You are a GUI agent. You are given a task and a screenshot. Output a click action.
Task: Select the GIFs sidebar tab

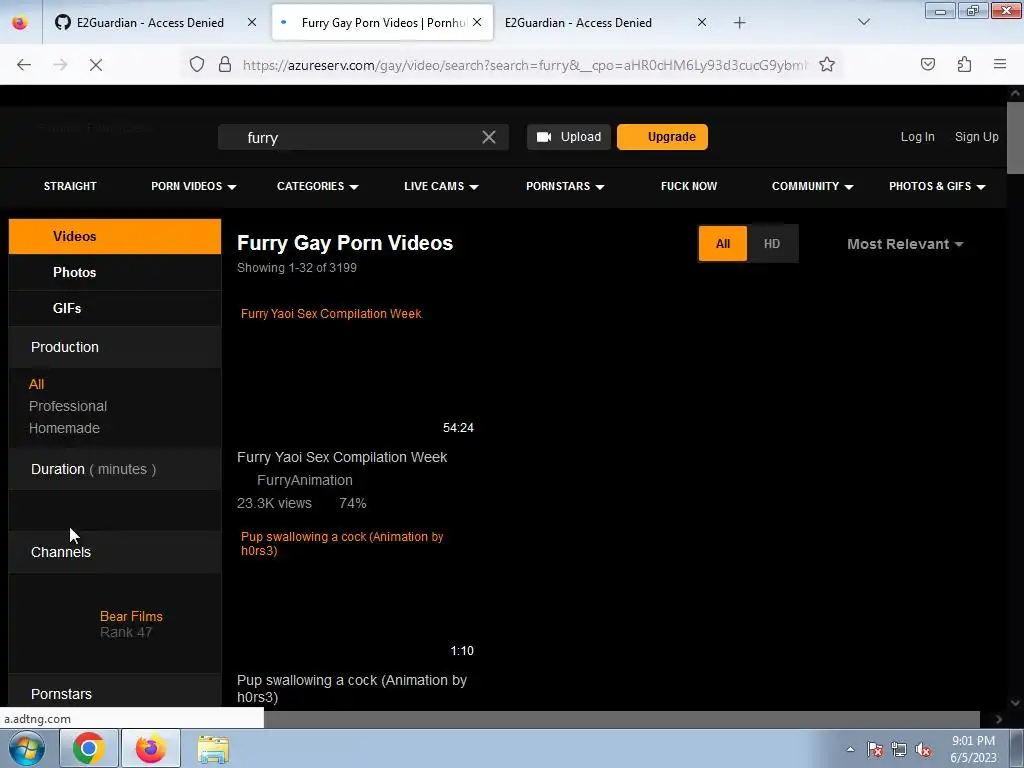pyautogui.click(x=115, y=308)
